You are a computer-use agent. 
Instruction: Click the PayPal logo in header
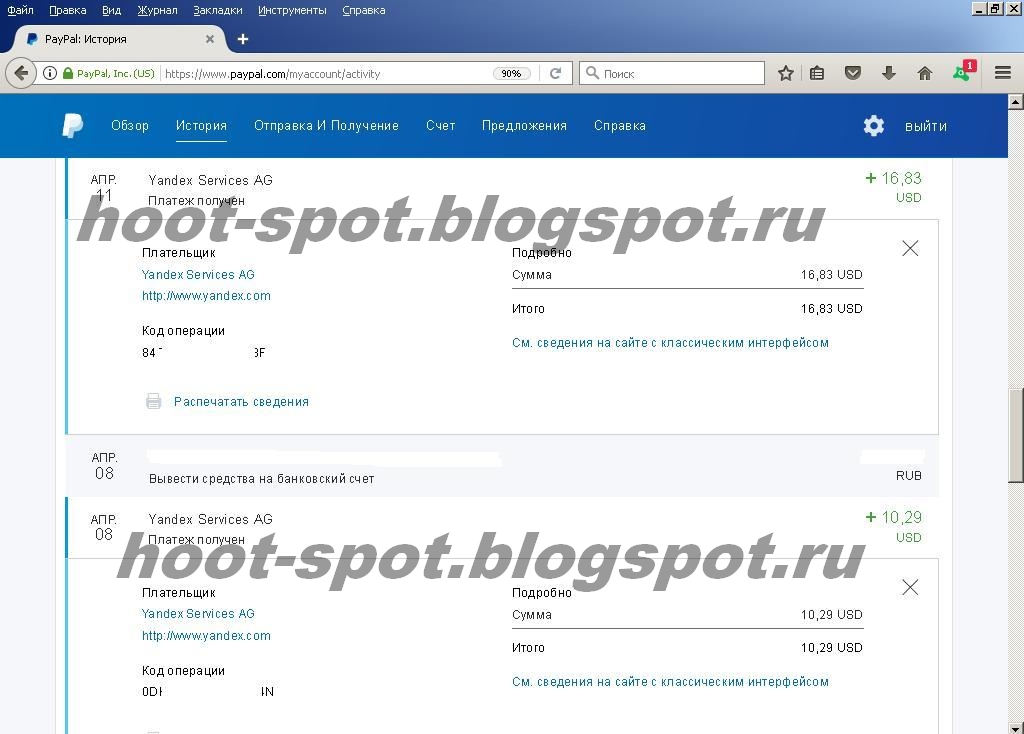72,125
